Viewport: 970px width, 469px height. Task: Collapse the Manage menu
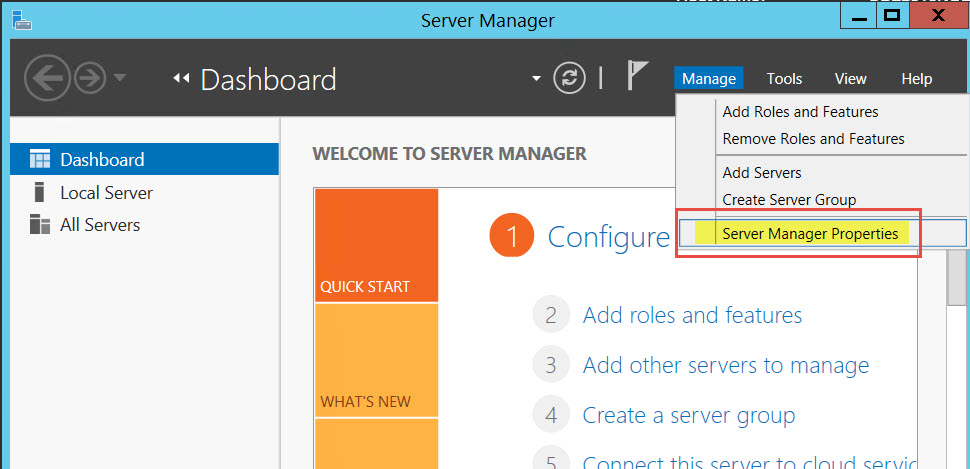[709, 79]
